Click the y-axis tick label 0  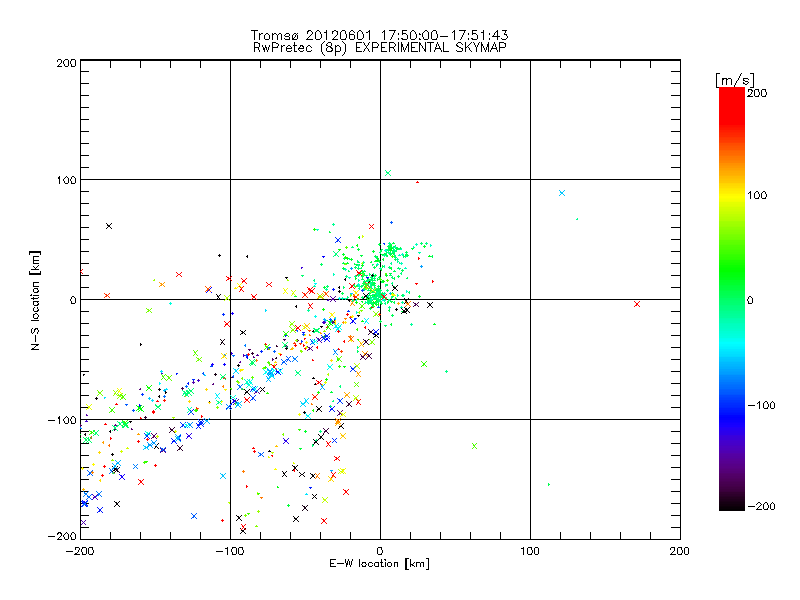pyautogui.click(x=73, y=300)
